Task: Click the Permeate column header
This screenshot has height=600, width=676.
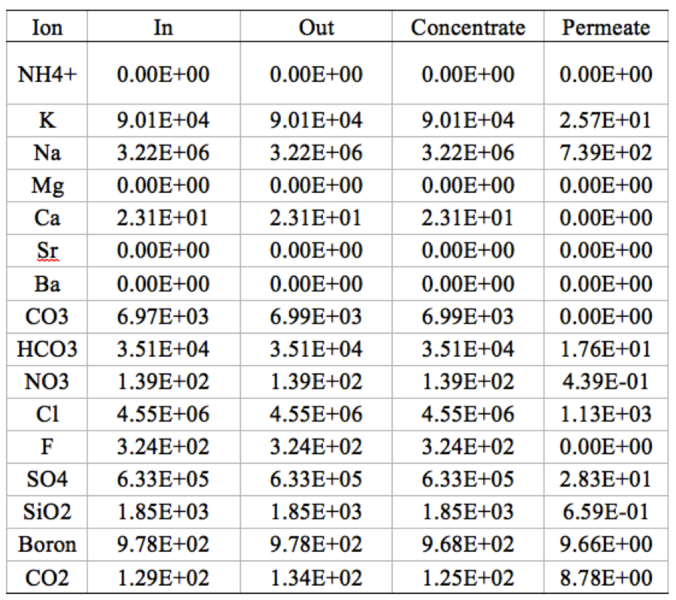Action: [x=606, y=27]
